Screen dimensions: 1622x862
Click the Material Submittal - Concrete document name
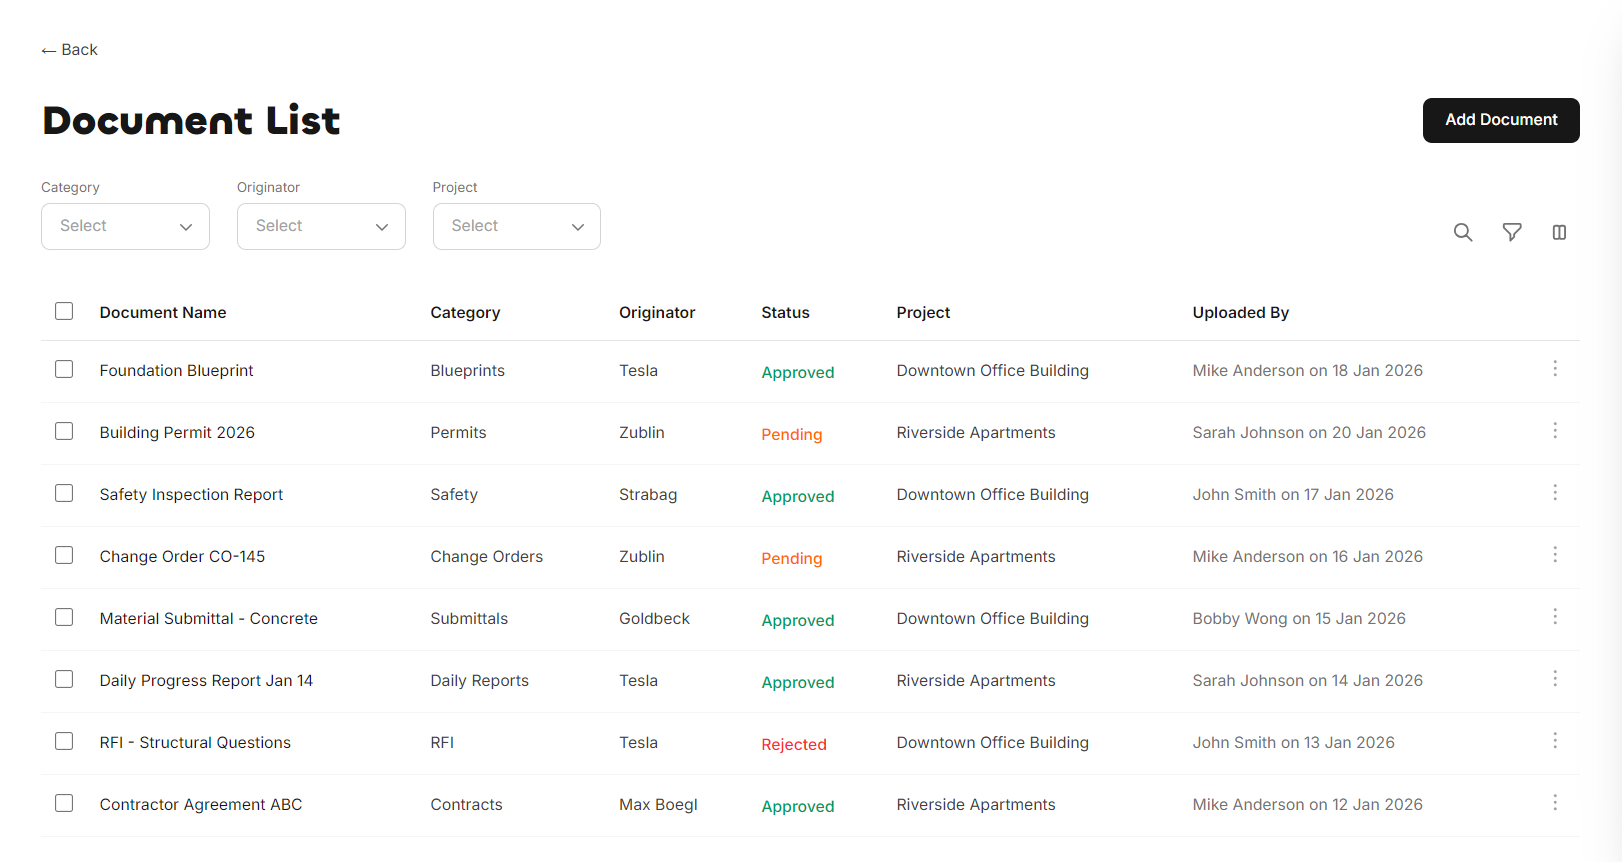pos(208,619)
